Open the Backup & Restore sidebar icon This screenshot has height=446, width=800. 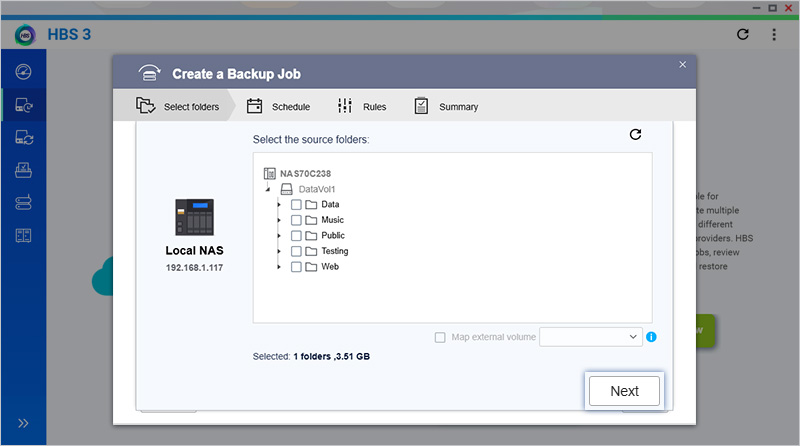click(23, 105)
